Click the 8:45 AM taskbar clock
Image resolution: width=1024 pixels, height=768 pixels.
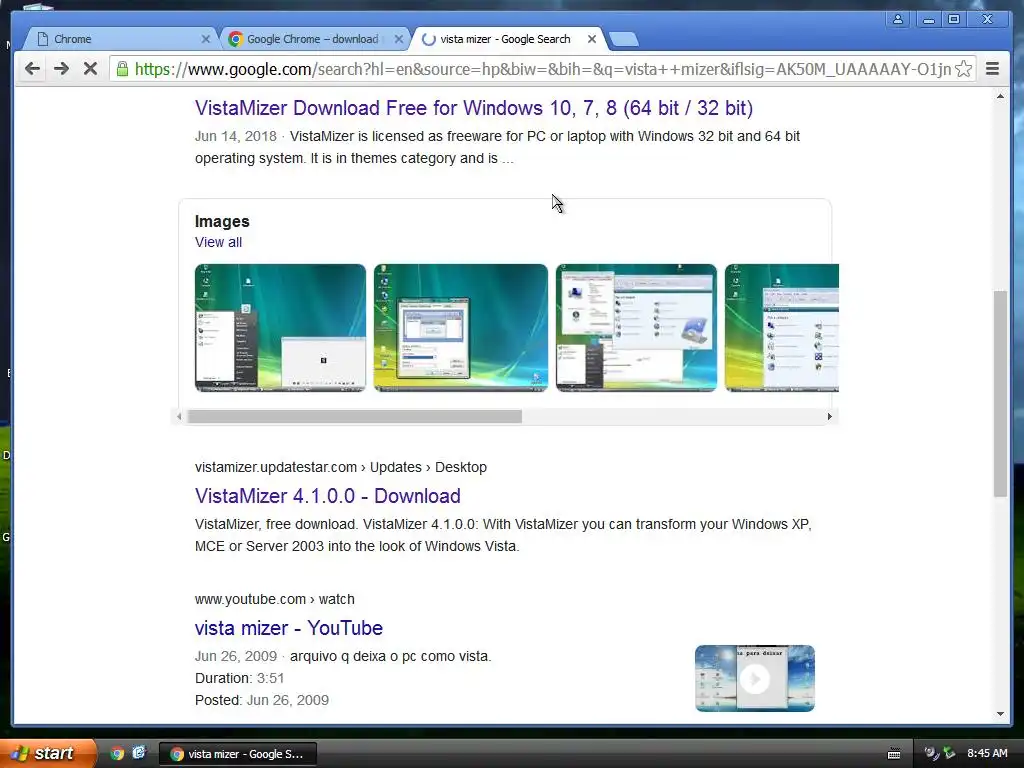pos(987,754)
